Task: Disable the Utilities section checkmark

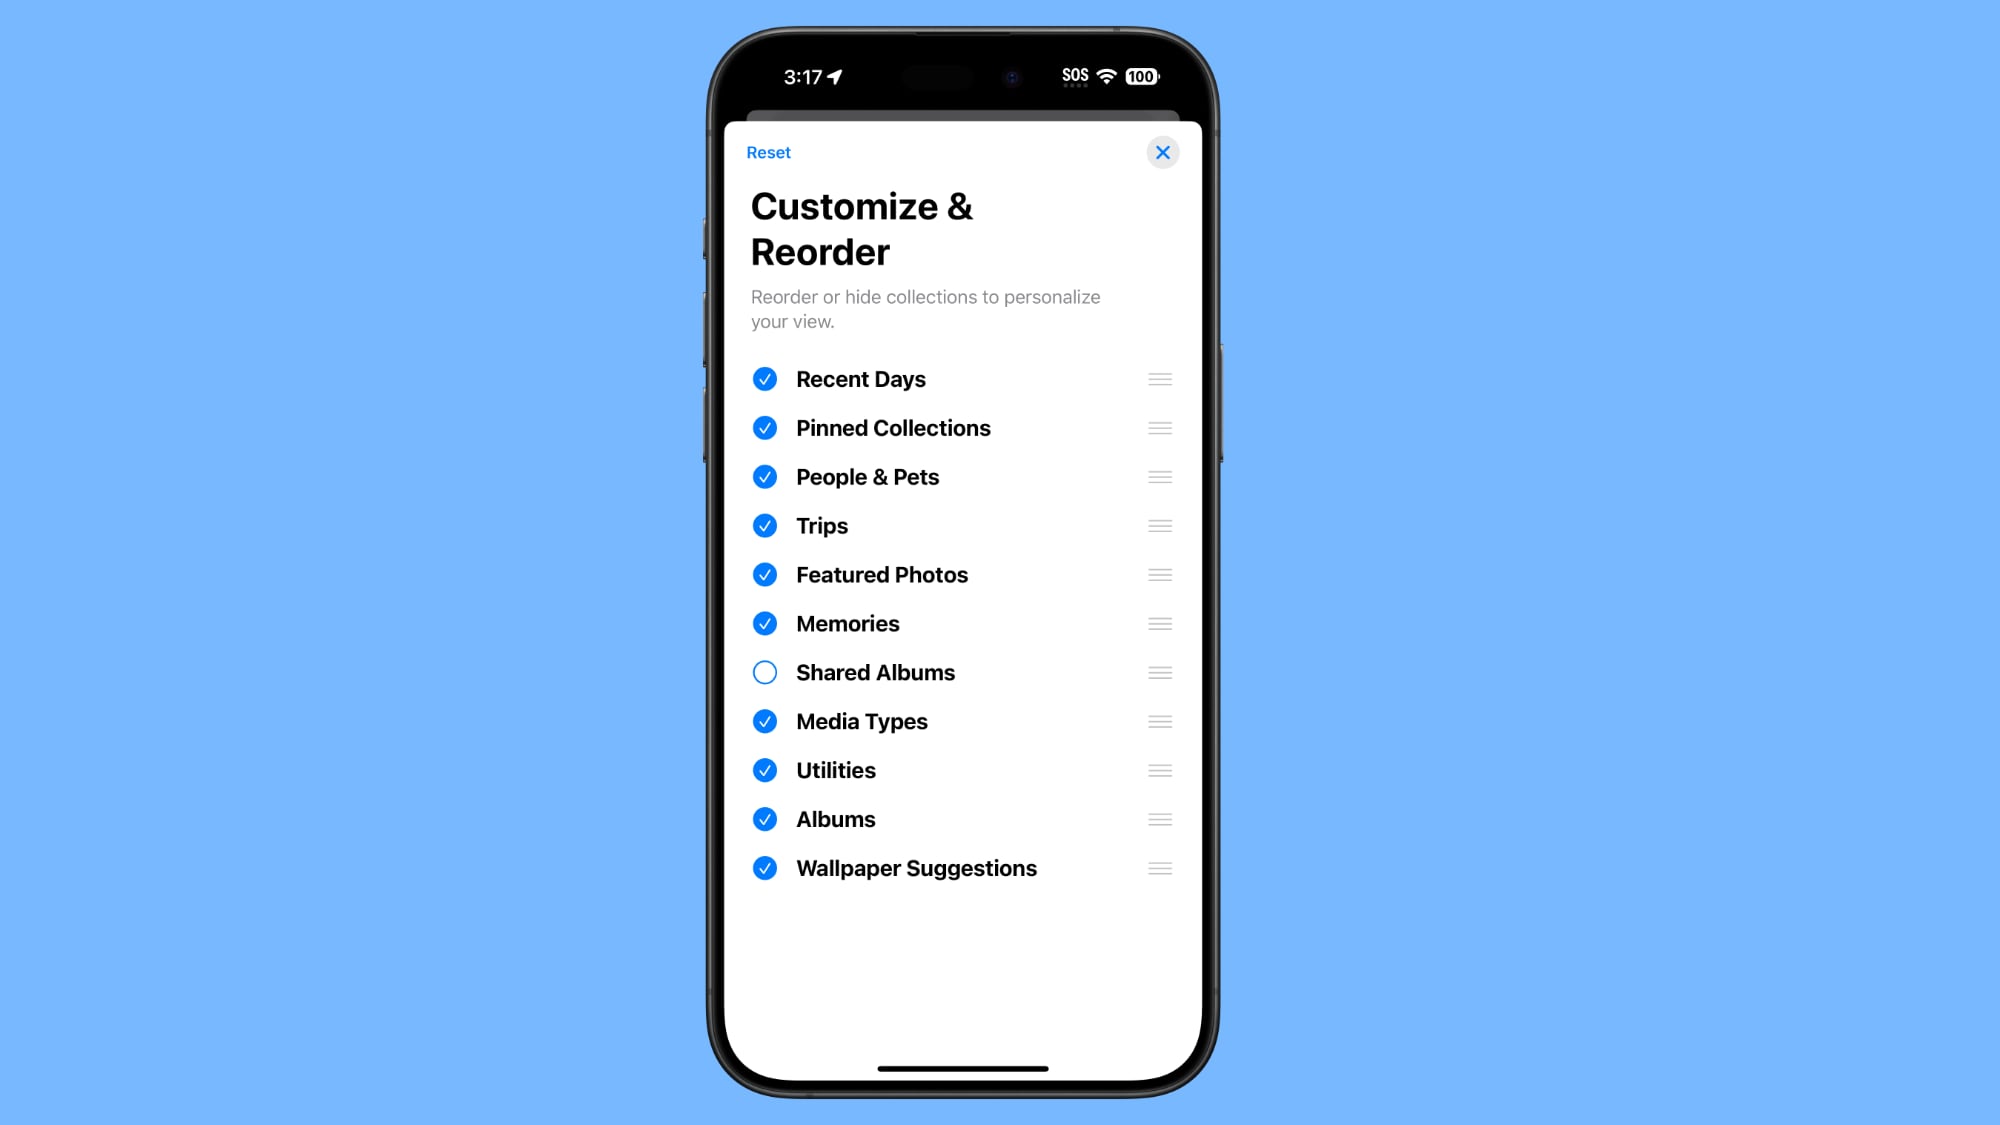Action: [765, 769]
